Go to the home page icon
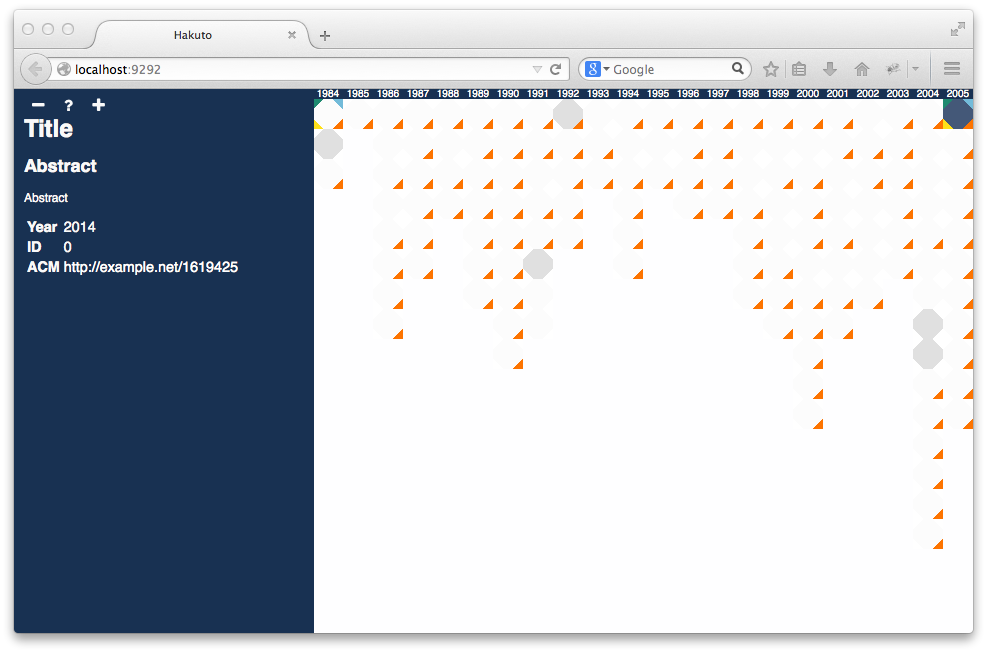The height and width of the screenshot is (653, 987). (862, 69)
